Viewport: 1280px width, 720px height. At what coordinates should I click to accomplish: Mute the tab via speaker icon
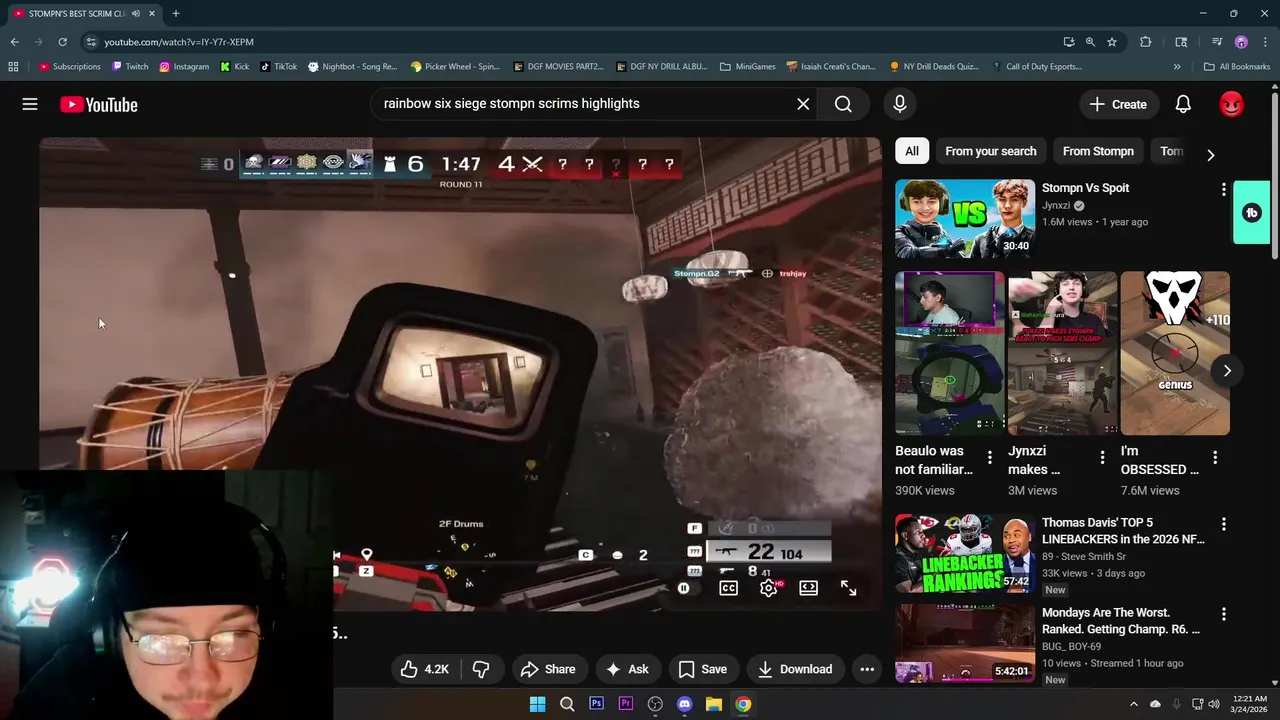click(x=136, y=13)
